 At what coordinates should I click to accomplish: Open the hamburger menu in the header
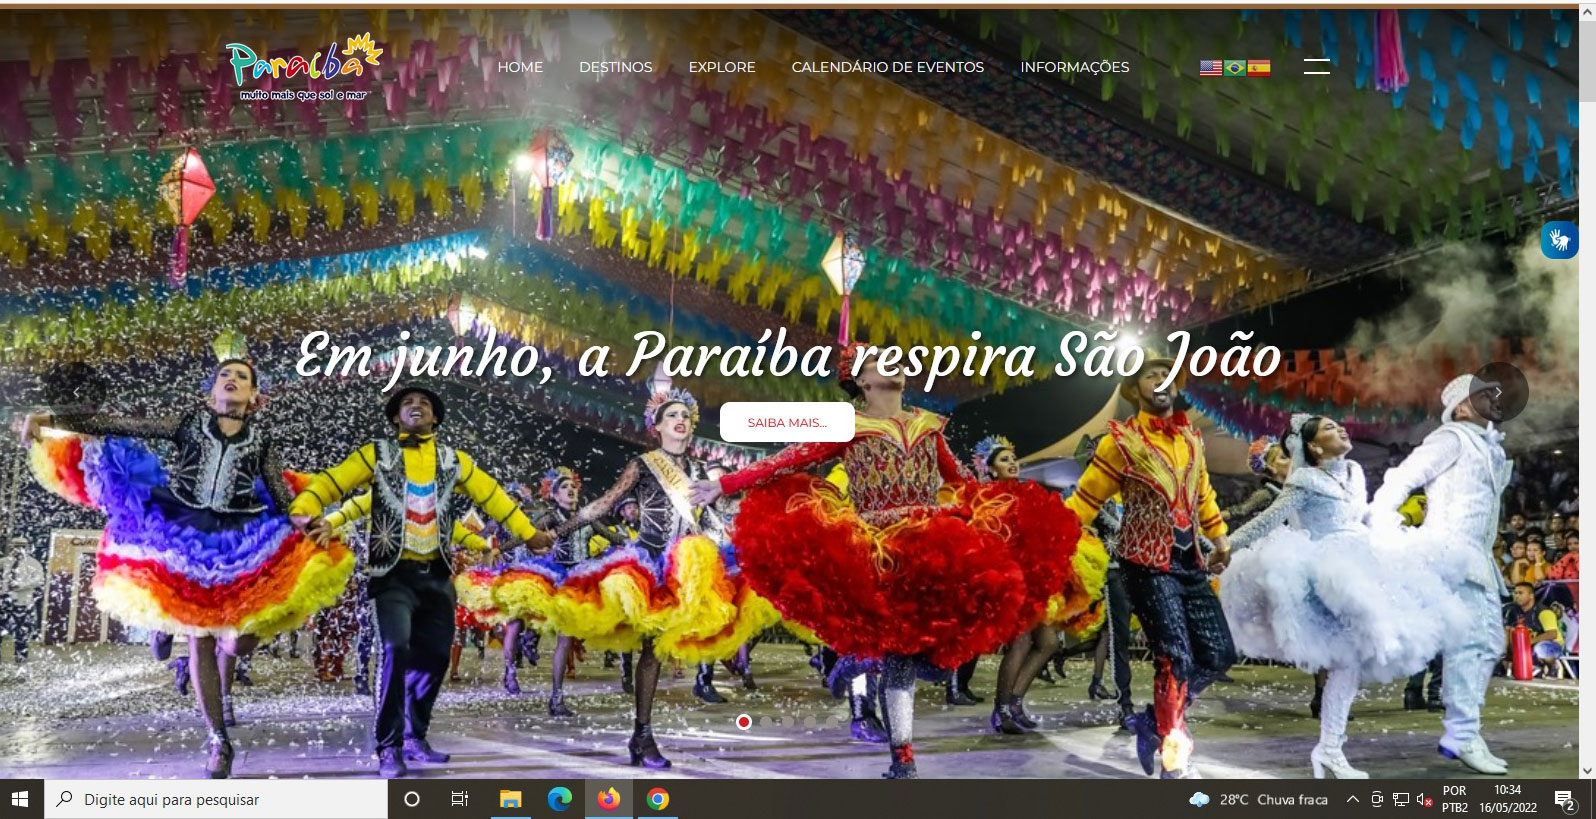pos(1316,67)
